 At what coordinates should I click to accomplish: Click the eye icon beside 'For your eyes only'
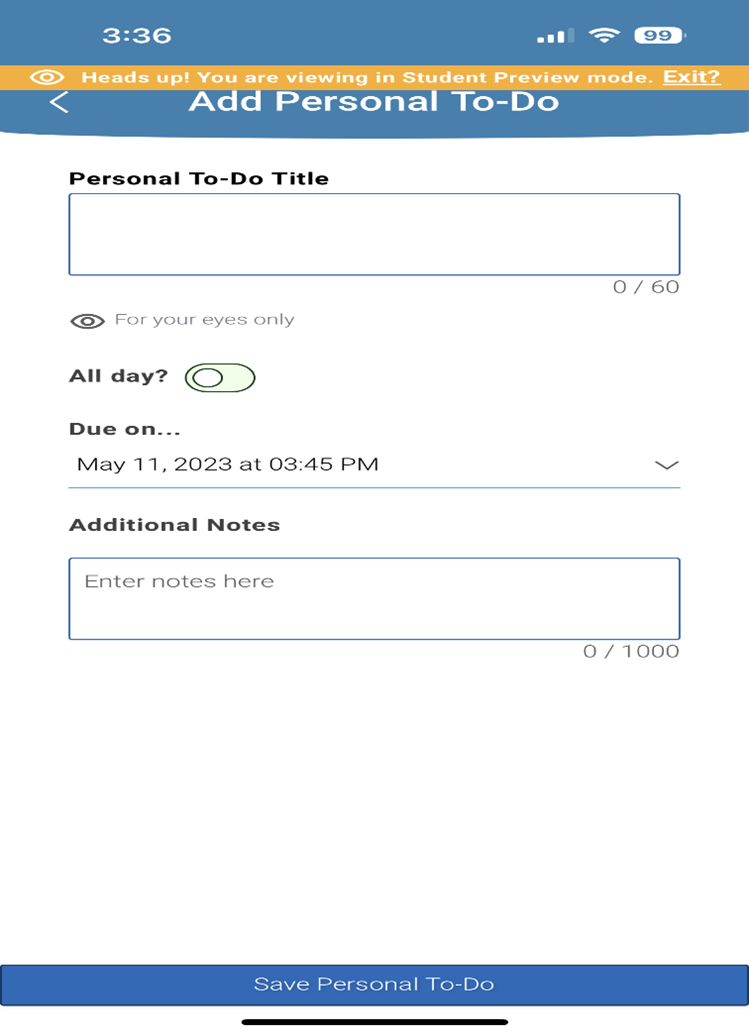click(x=88, y=321)
